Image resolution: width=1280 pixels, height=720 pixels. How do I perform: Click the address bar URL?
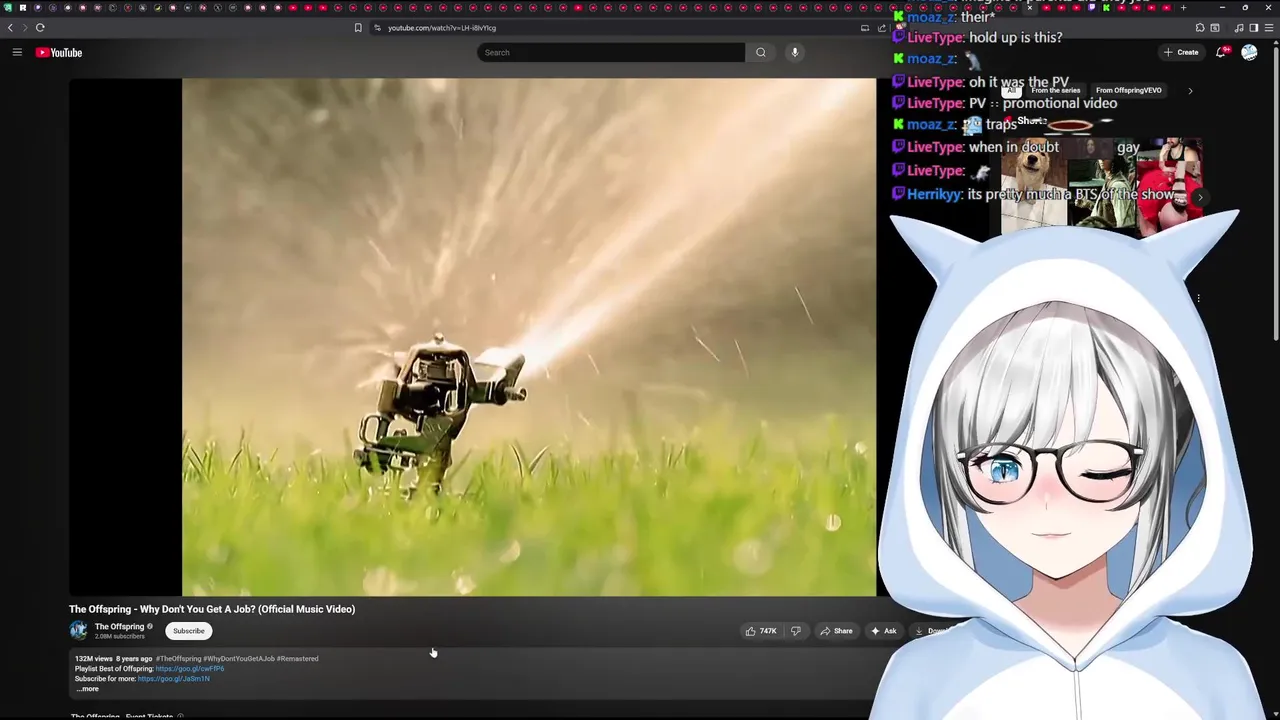pyautogui.click(x=442, y=28)
